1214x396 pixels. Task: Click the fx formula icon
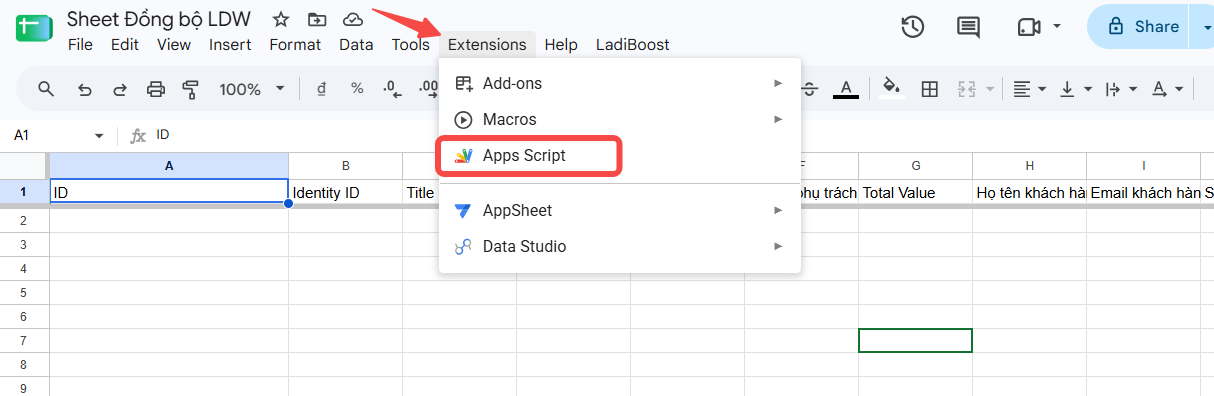(139, 135)
